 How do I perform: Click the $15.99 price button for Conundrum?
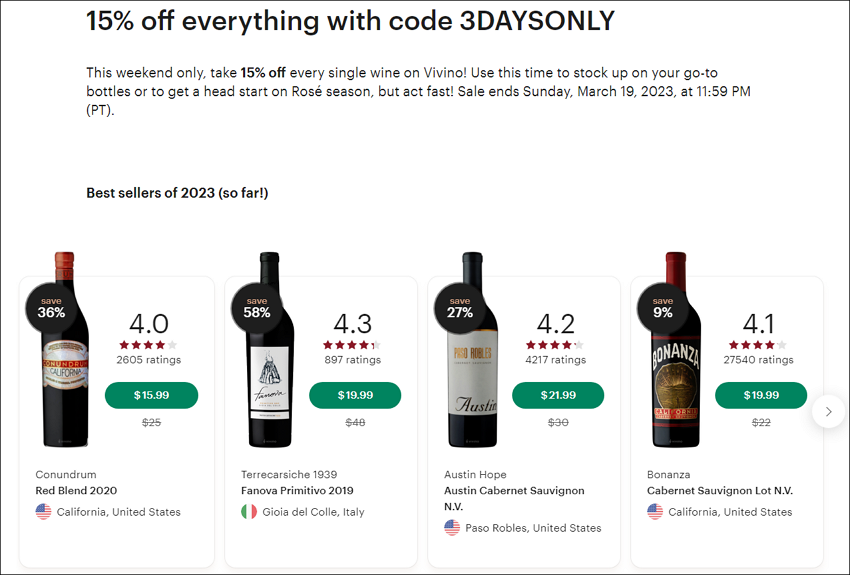(x=151, y=395)
